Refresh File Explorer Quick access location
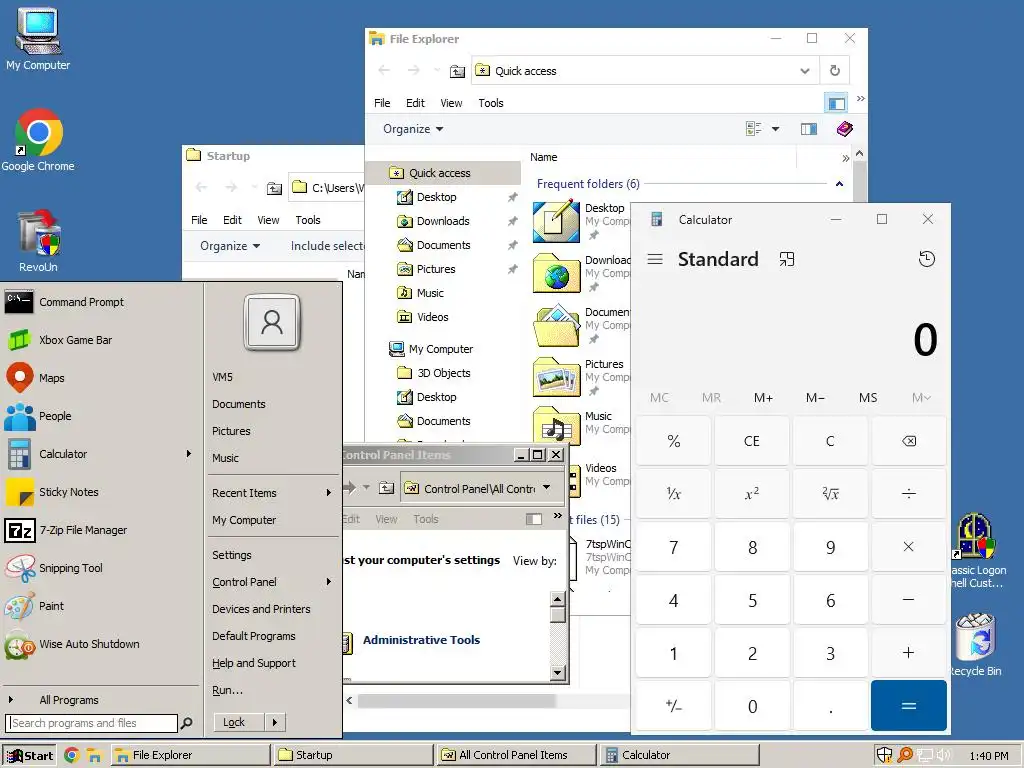Screen dimensions: 1024x768 (x=835, y=71)
